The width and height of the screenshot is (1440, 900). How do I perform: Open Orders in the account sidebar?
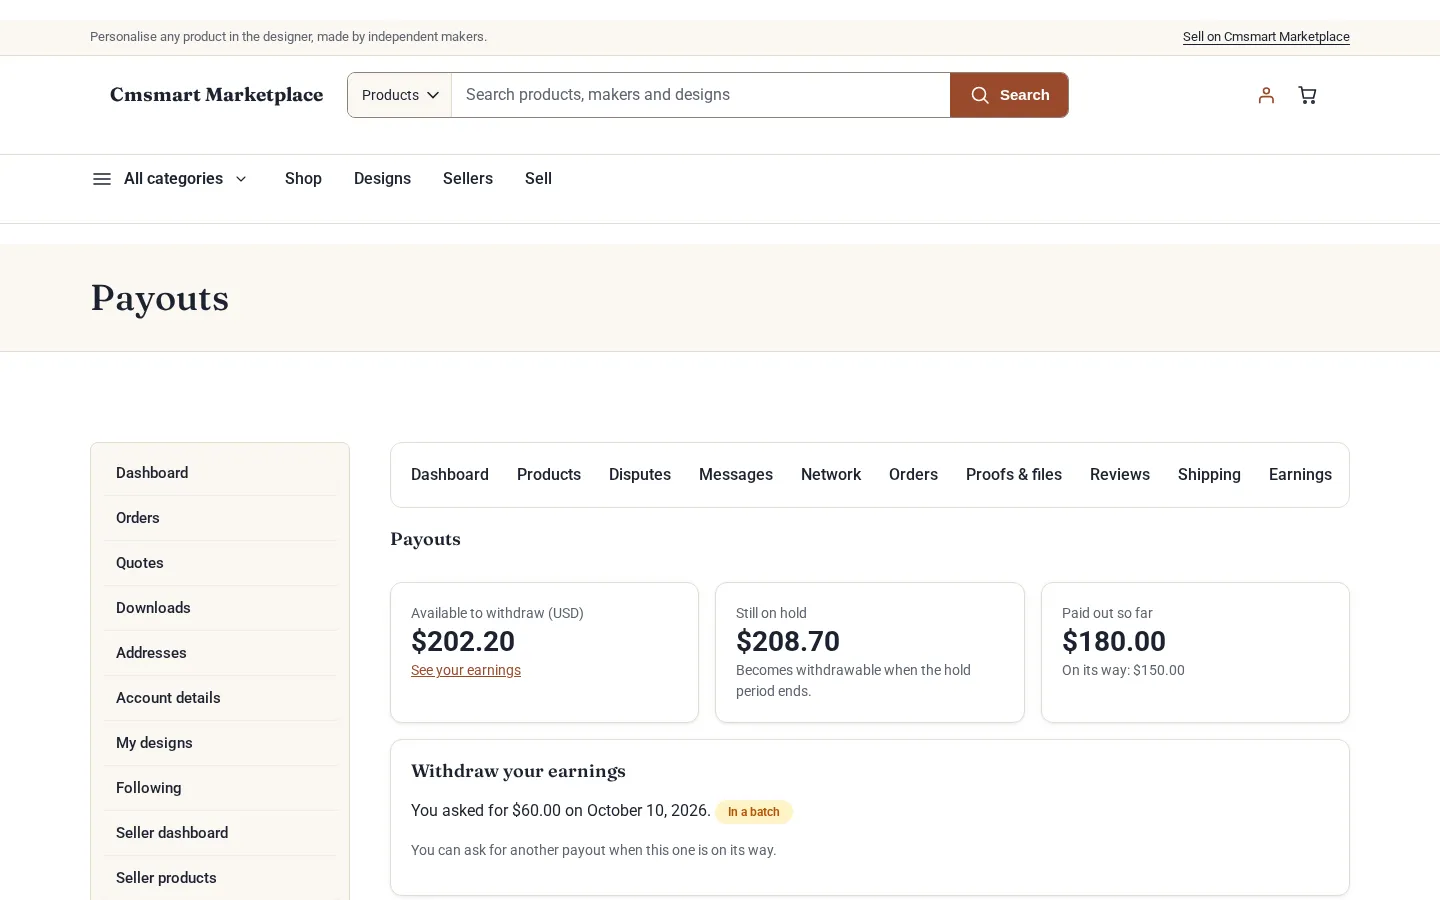220,518
